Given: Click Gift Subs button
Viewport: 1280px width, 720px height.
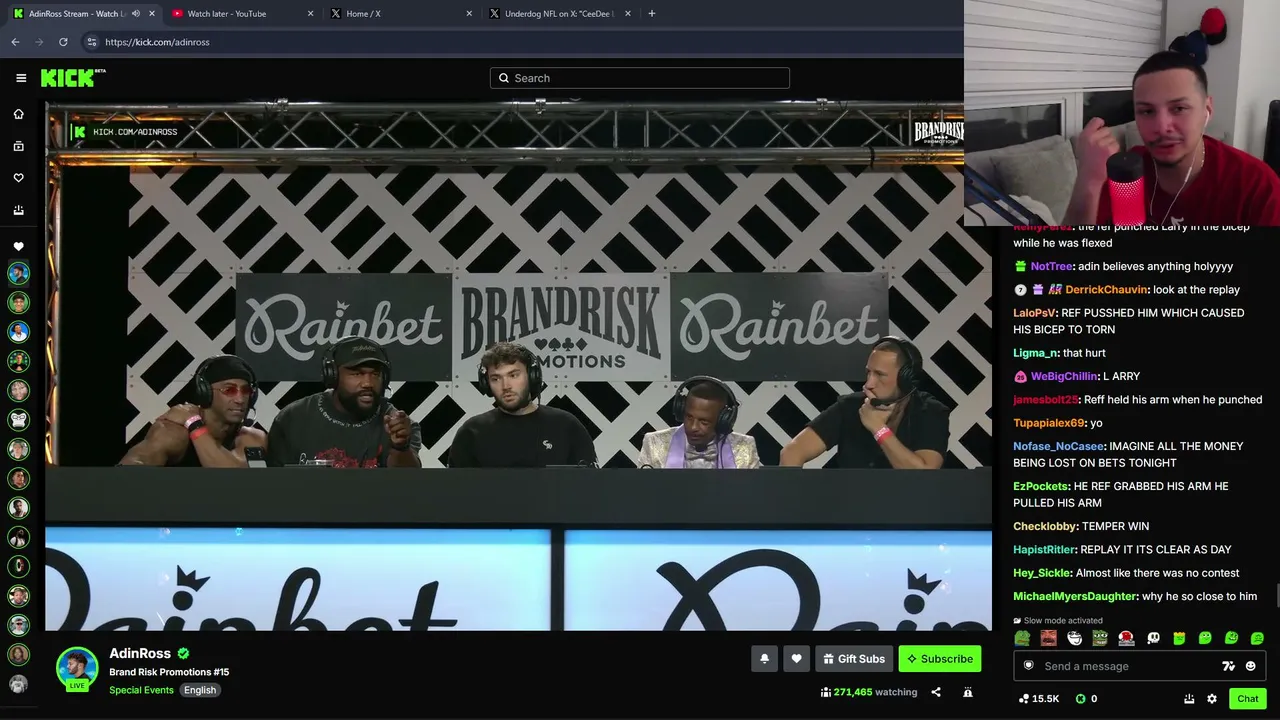Looking at the screenshot, I should coord(854,658).
